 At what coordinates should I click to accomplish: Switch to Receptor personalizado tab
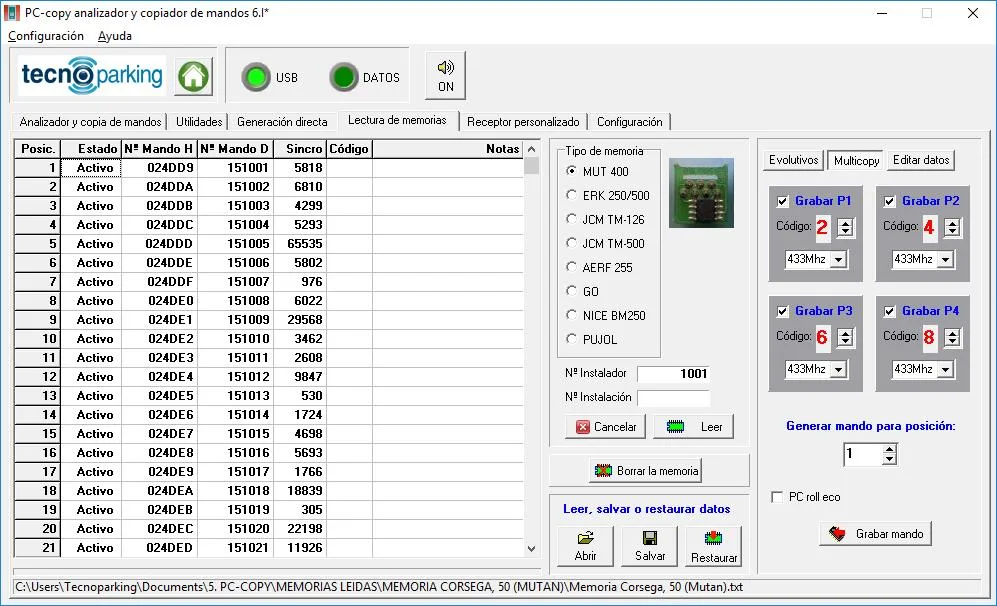[523, 121]
